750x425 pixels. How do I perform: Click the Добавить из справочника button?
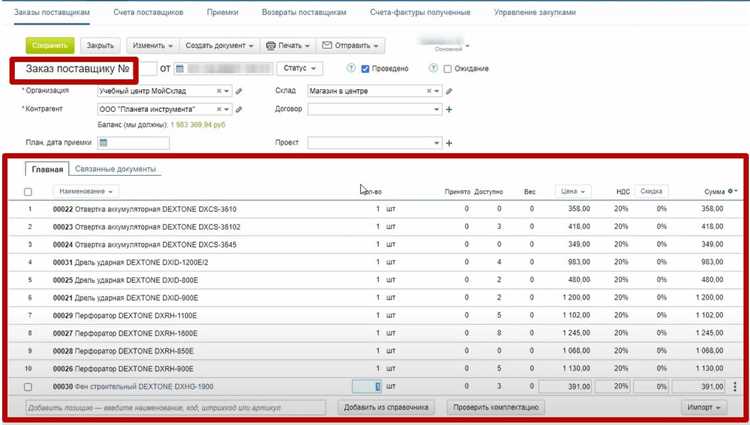(387, 408)
